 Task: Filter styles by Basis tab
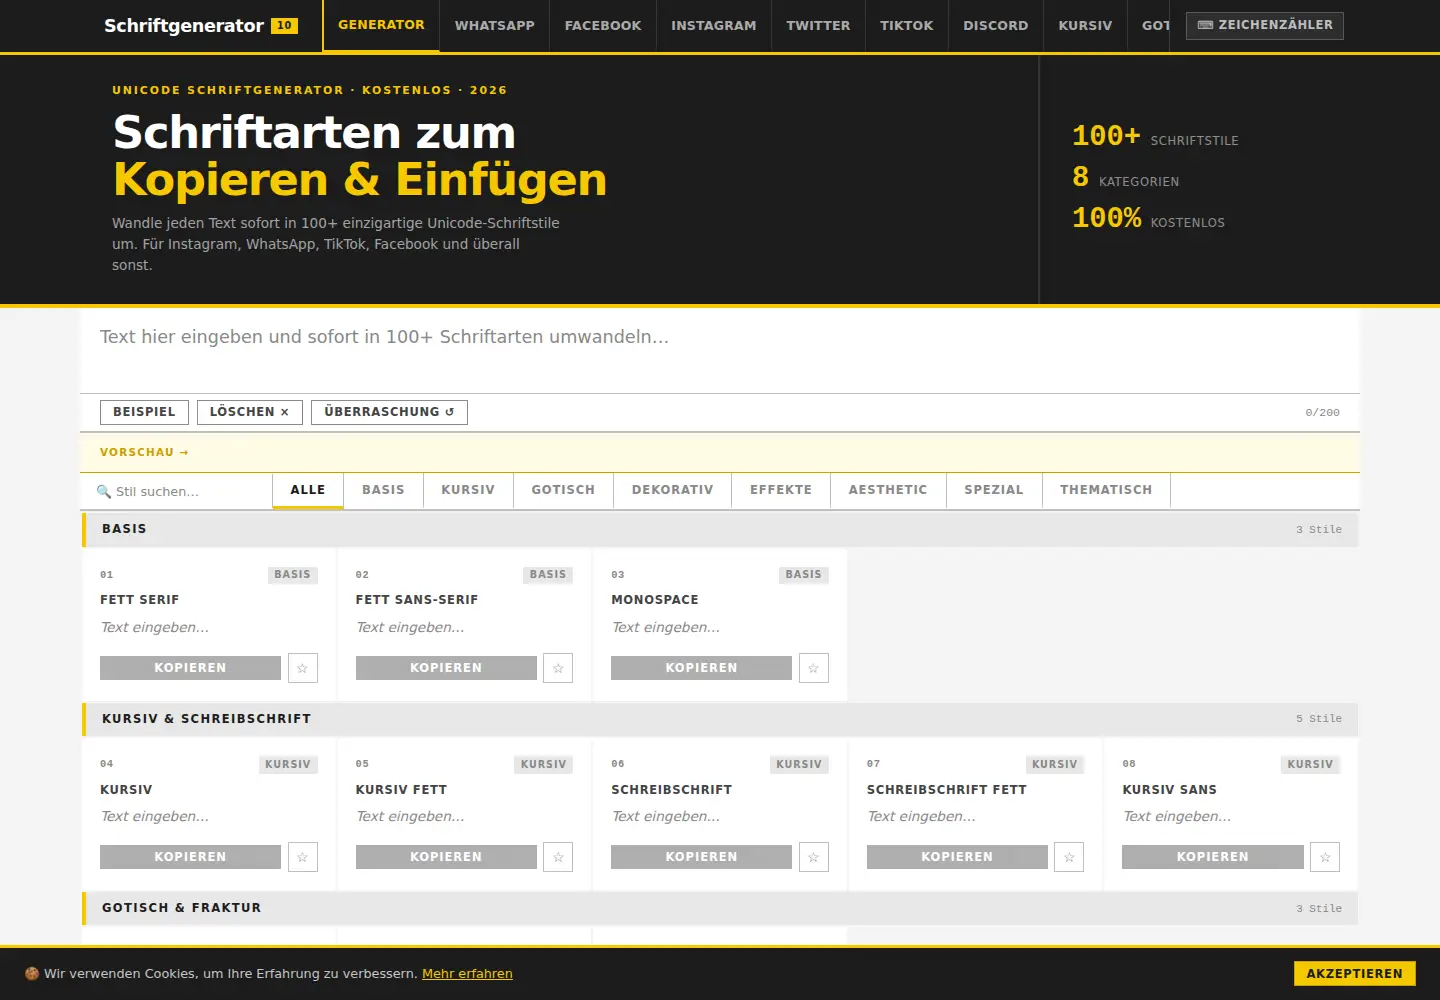click(384, 490)
